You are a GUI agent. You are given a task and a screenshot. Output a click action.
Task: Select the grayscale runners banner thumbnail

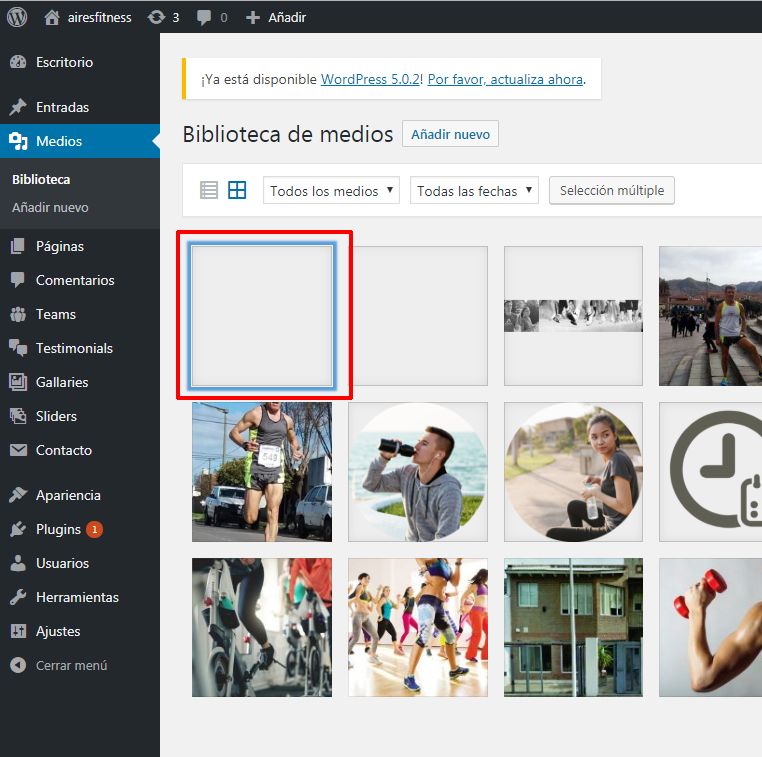(573, 316)
